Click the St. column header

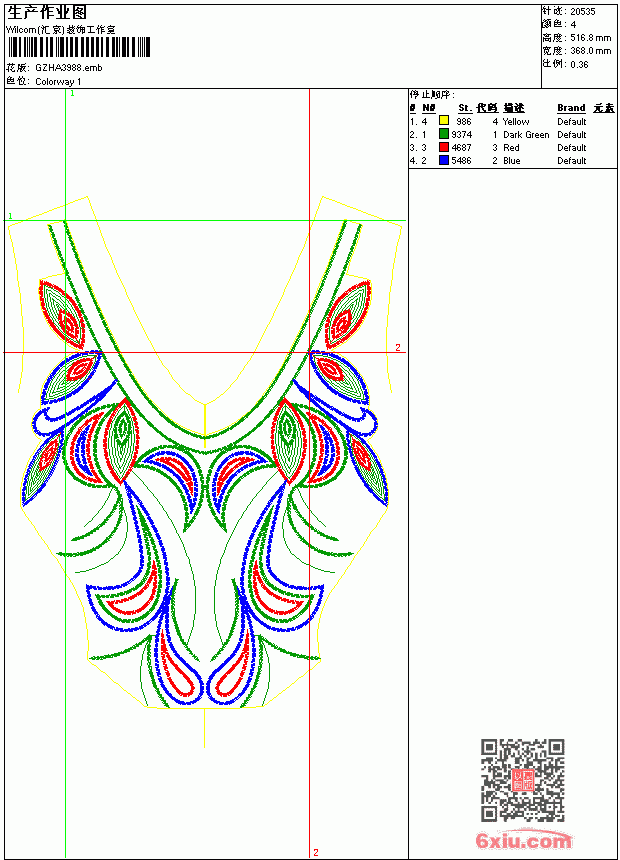click(465, 108)
